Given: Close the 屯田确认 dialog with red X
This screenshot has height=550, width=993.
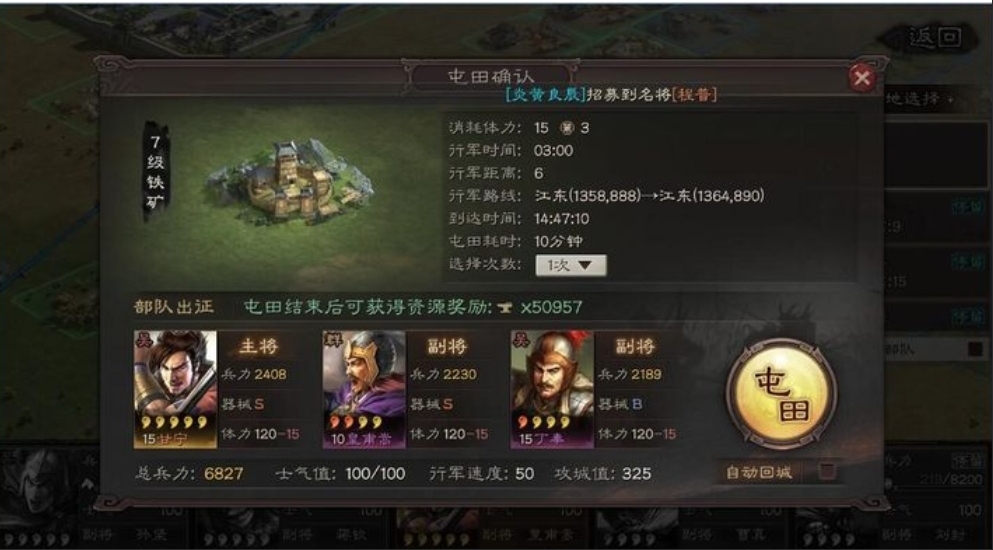Looking at the screenshot, I should coord(862,78).
